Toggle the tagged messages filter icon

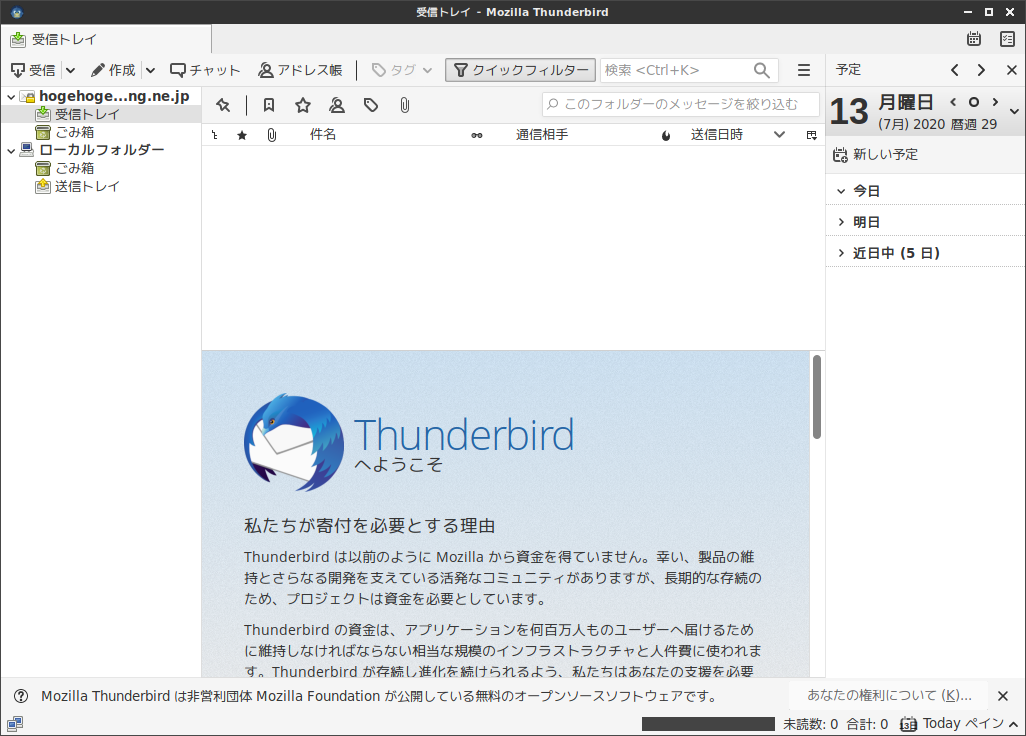pyautogui.click(x=371, y=105)
